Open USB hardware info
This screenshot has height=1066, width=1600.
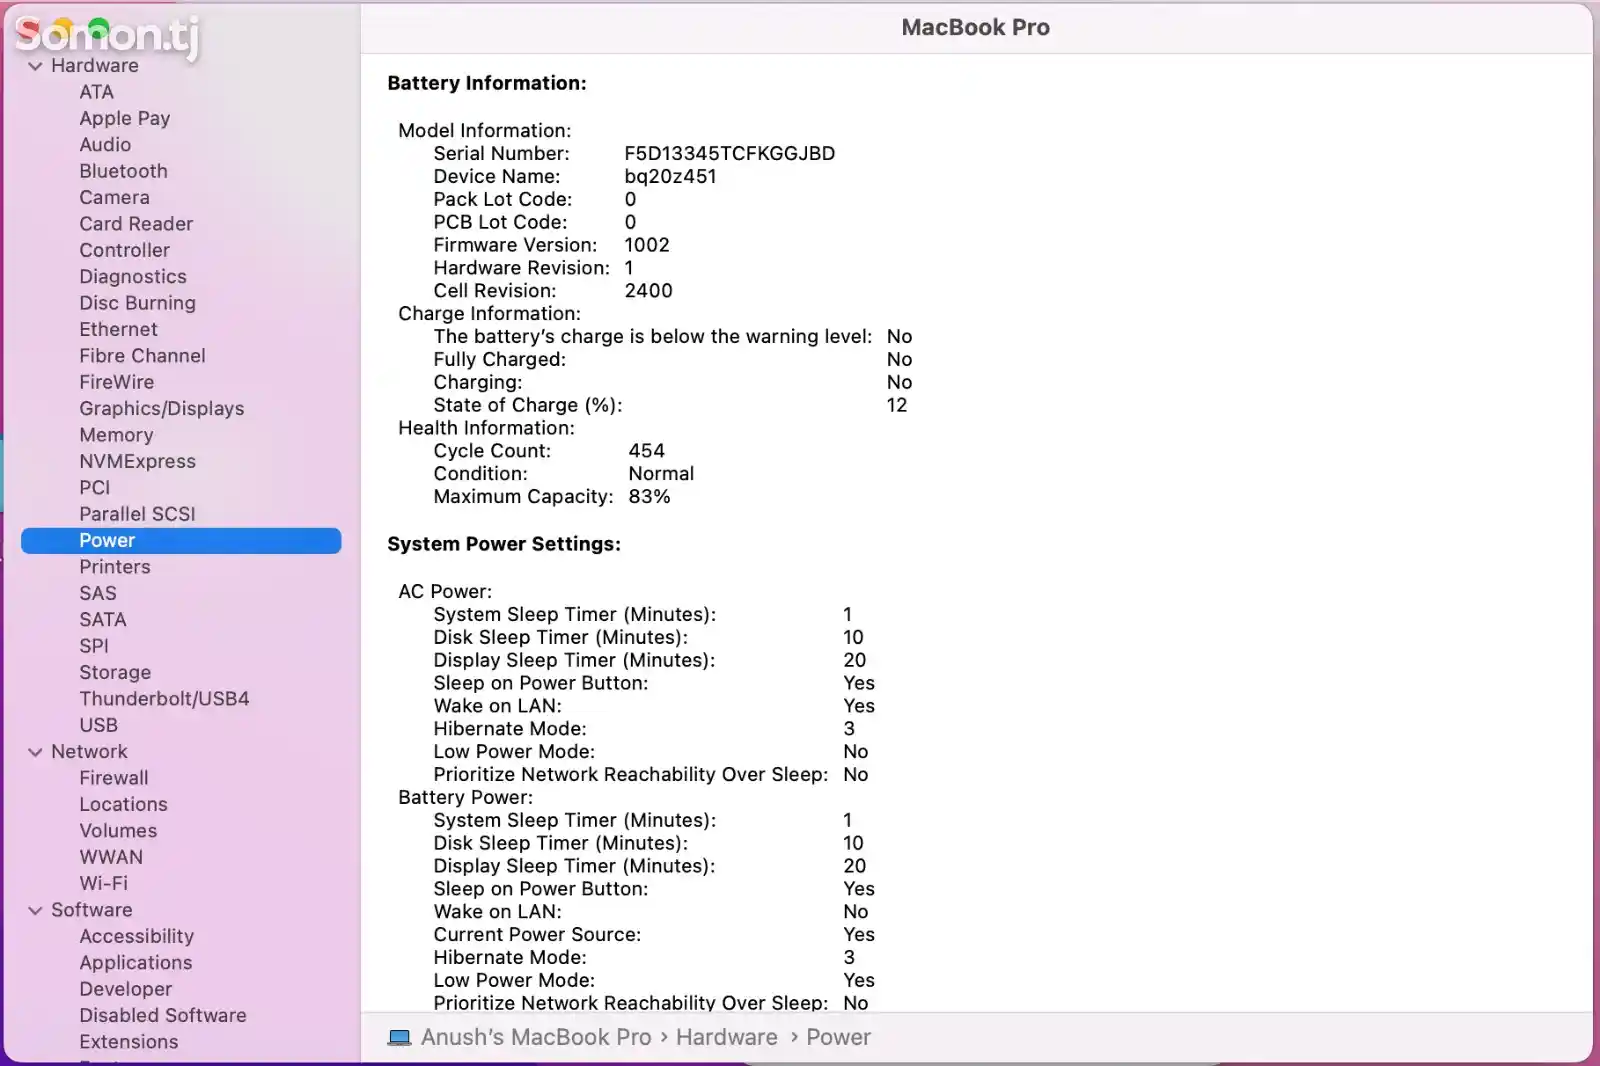click(x=98, y=725)
